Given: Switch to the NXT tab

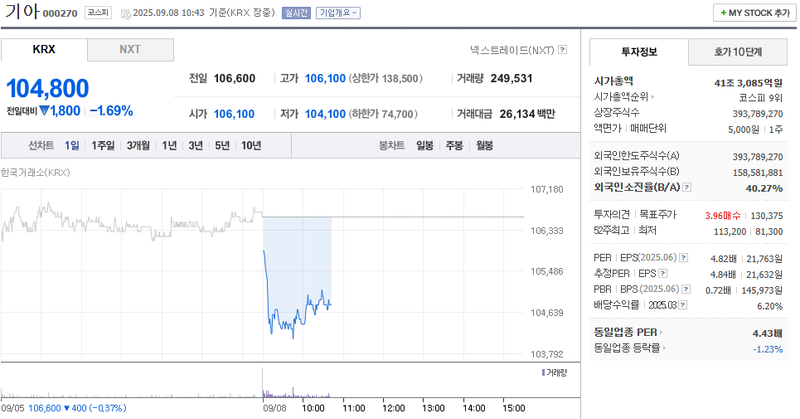Looking at the screenshot, I should click(130, 50).
